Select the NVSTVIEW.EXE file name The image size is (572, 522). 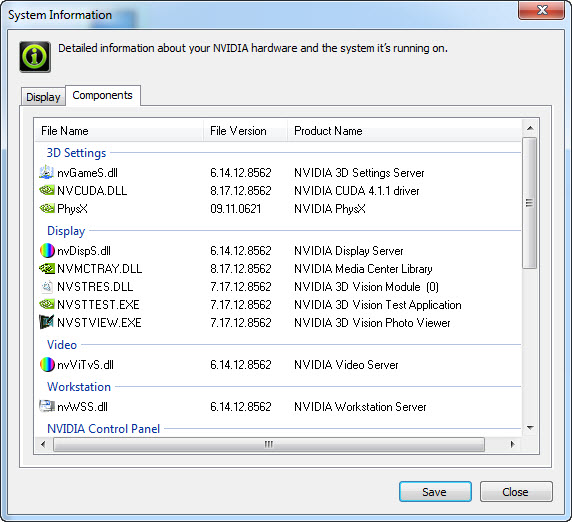[99, 322]
